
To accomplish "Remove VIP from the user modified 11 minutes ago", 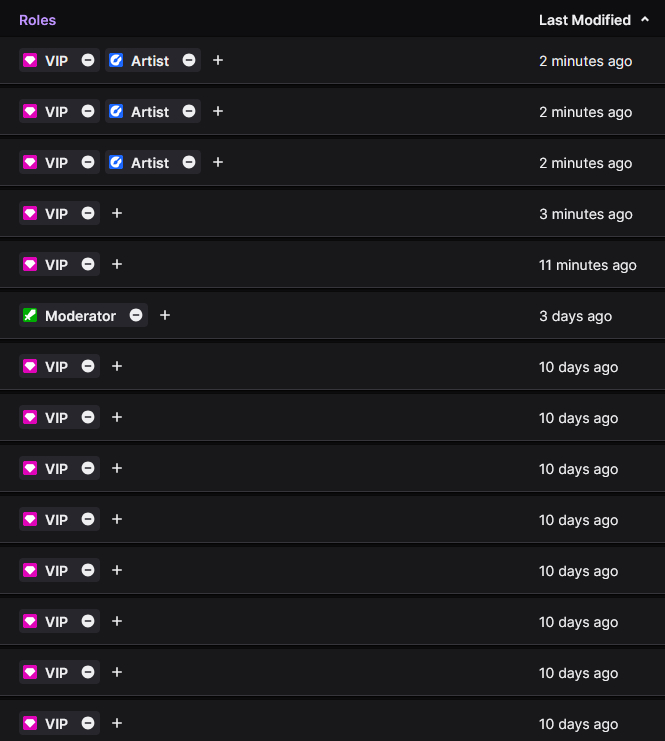I will click(88, 264).
